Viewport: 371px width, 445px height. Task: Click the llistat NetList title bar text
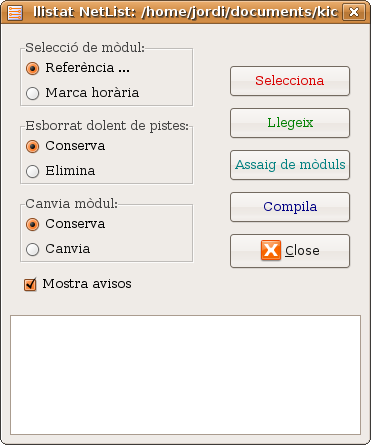point(186,12)
